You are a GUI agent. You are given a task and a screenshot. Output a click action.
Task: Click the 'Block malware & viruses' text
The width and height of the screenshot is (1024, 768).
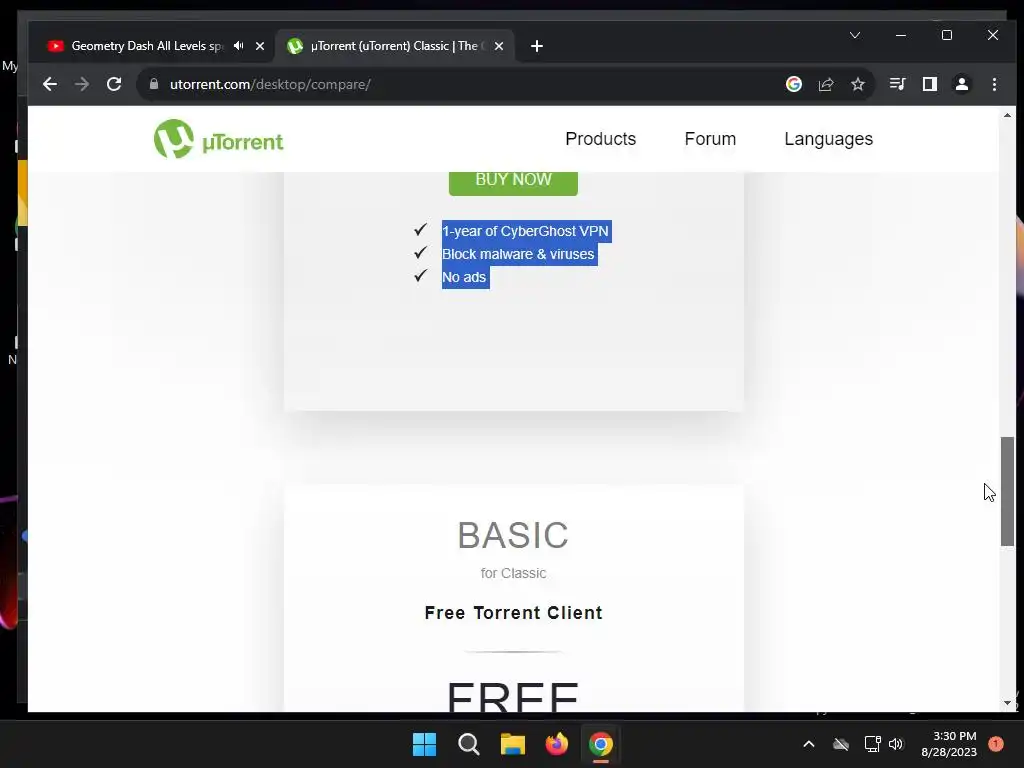[x=518, y=254]
